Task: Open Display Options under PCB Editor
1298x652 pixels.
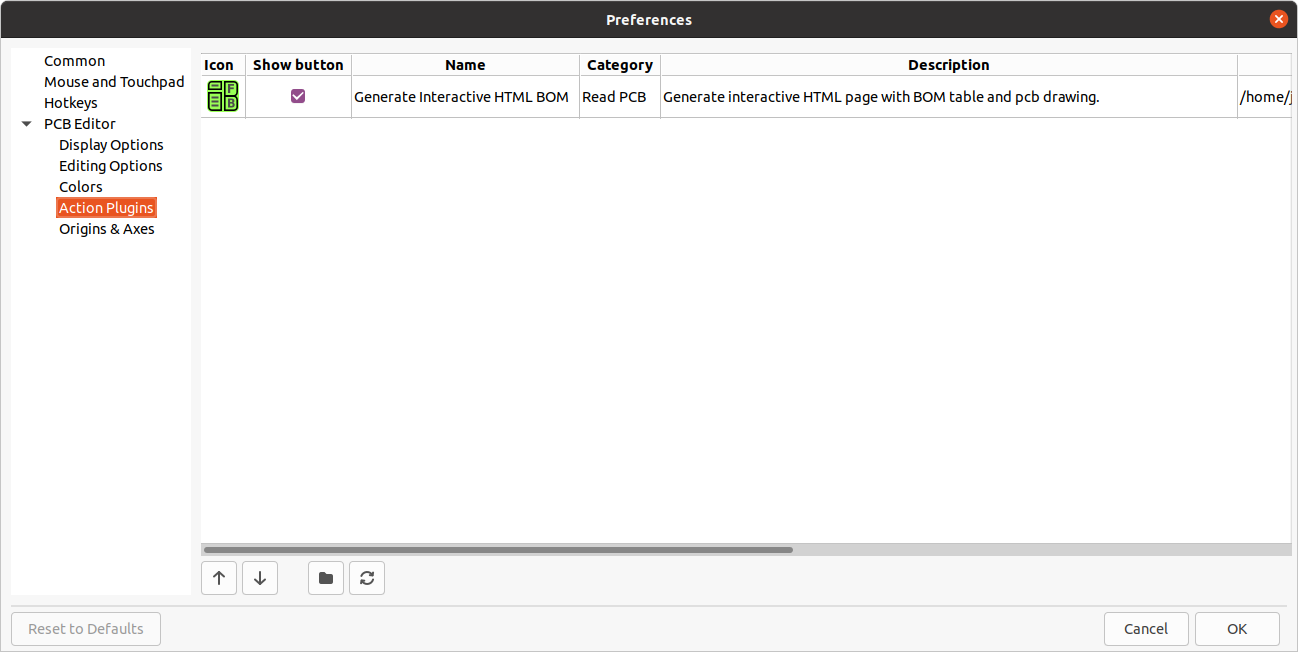Action: (110, 144)
